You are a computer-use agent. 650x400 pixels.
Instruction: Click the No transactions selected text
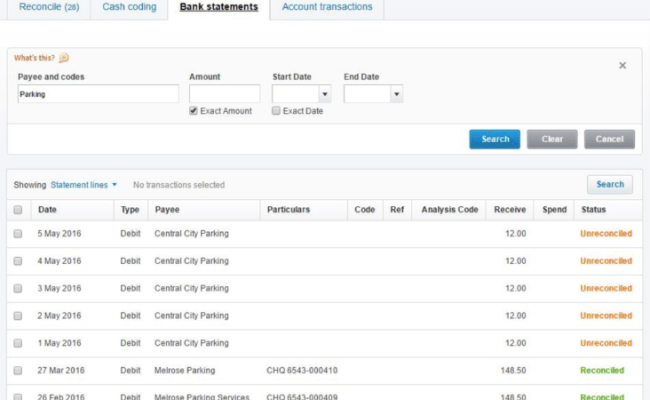(179, 185)
